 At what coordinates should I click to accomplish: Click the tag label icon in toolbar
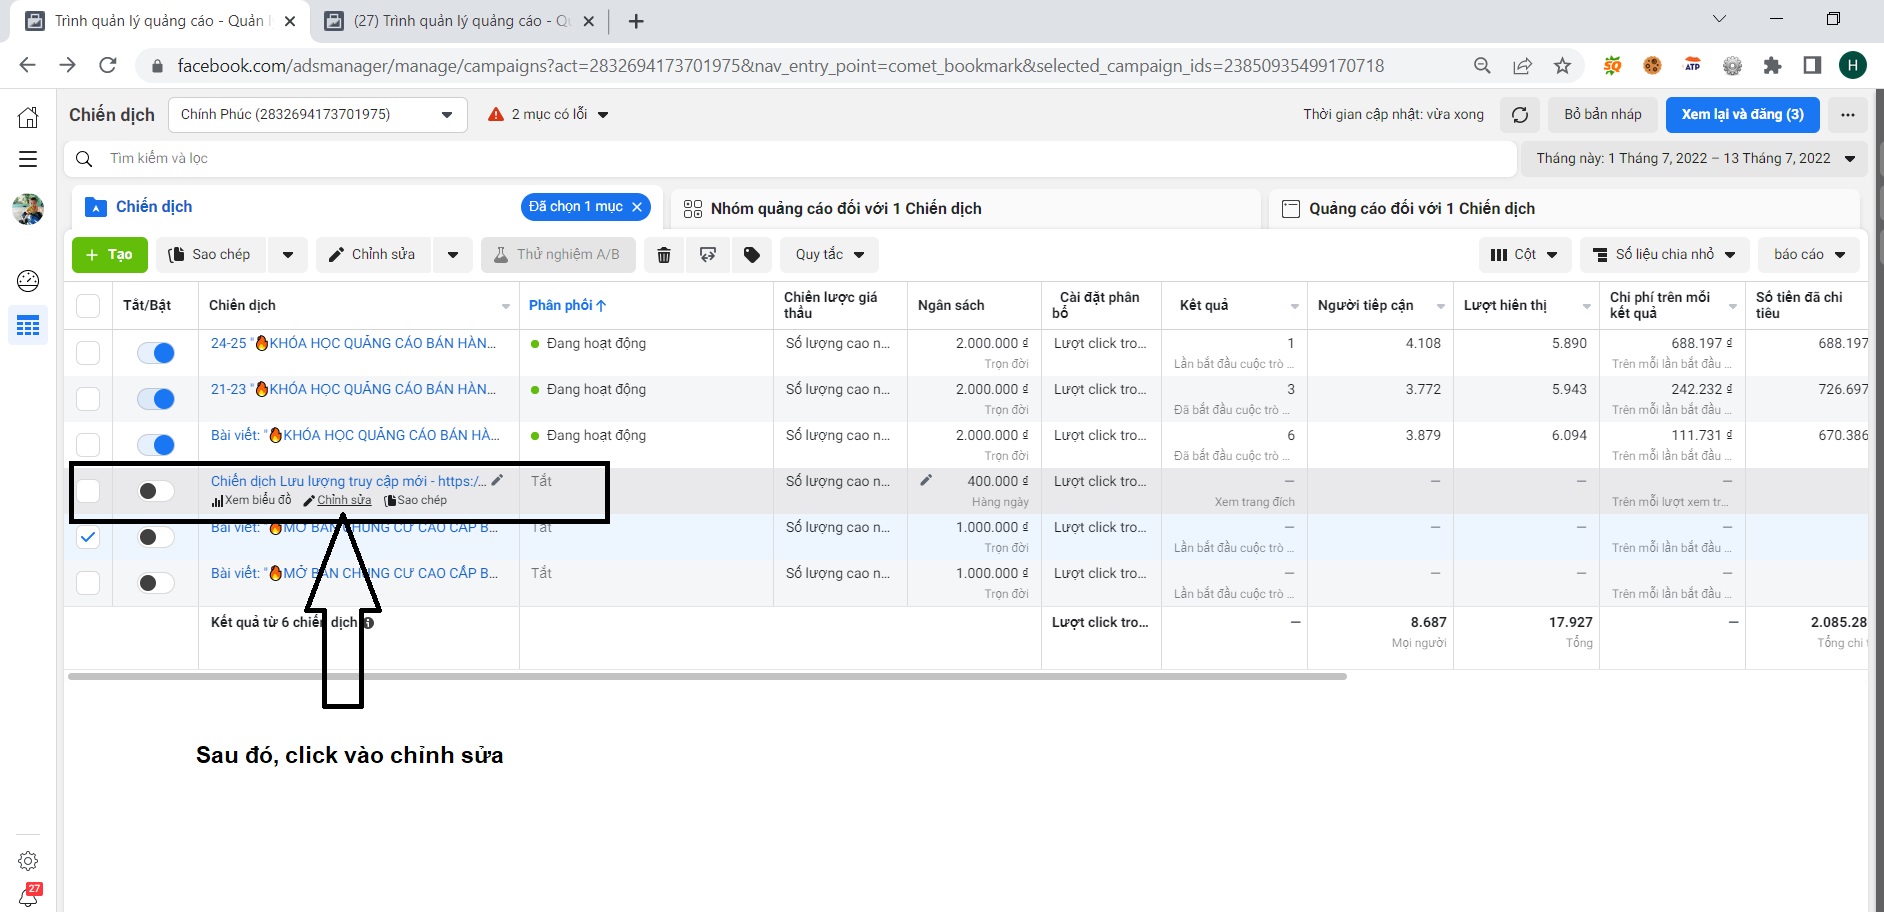752,255
